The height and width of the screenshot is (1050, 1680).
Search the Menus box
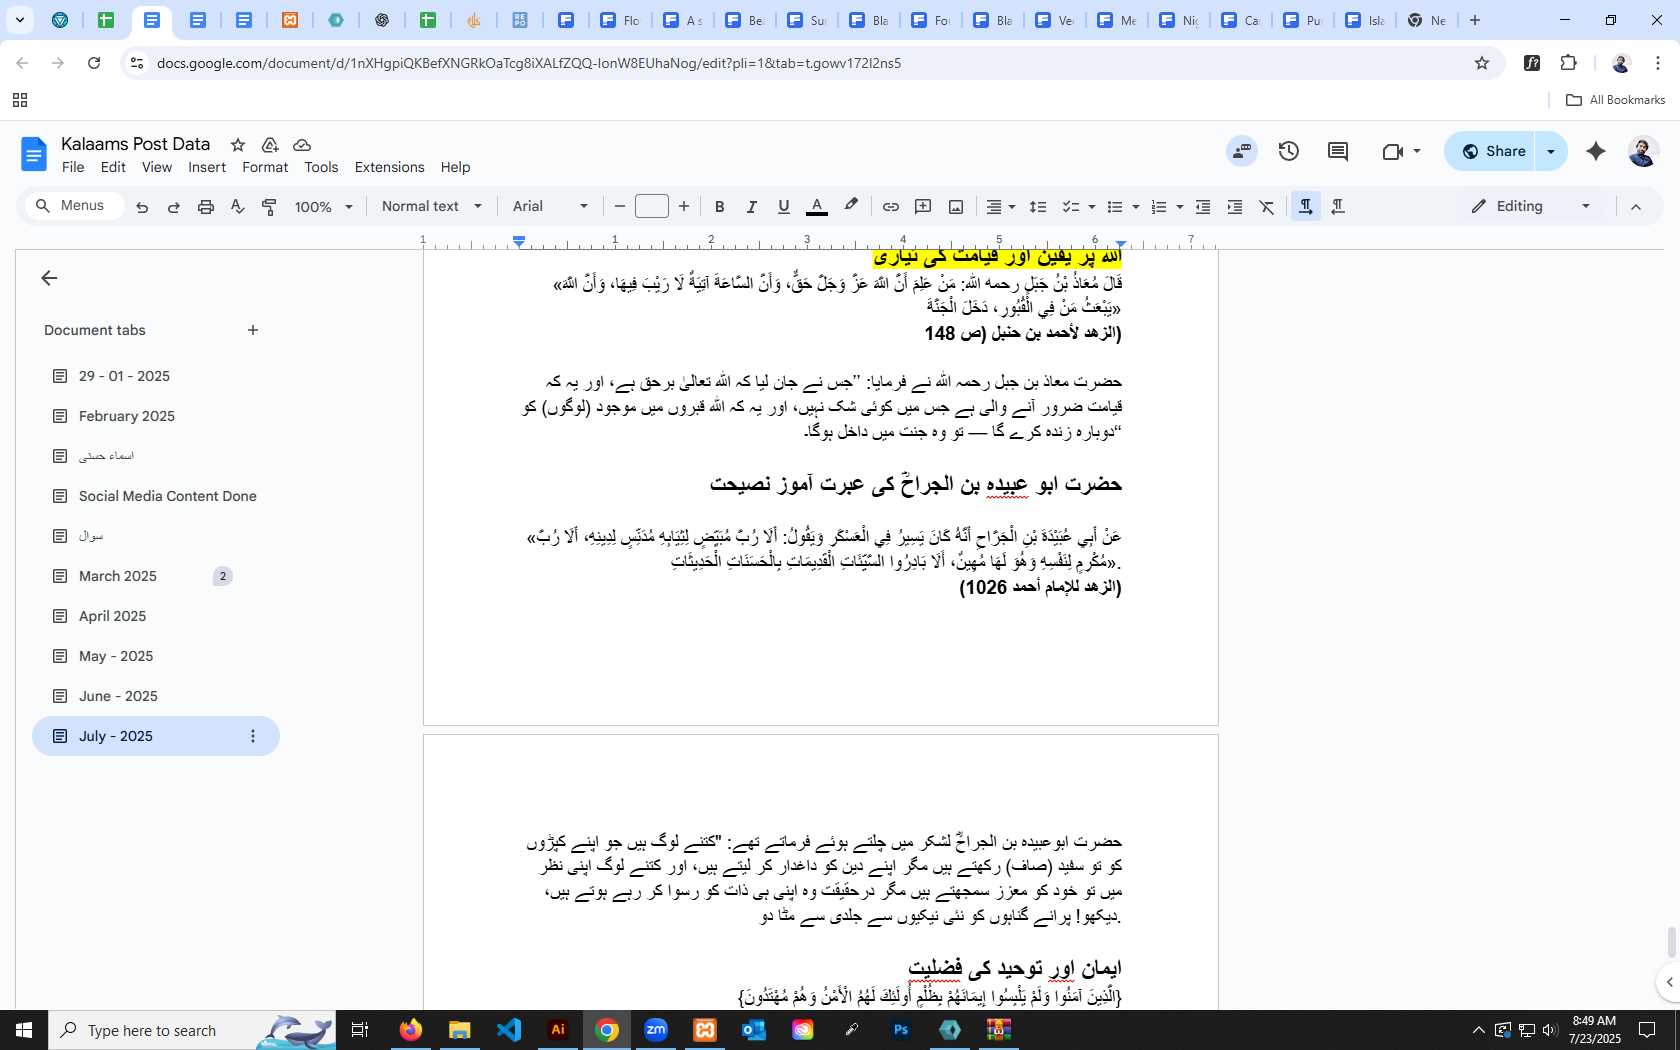pyautogui.click(x=73, y=206)
